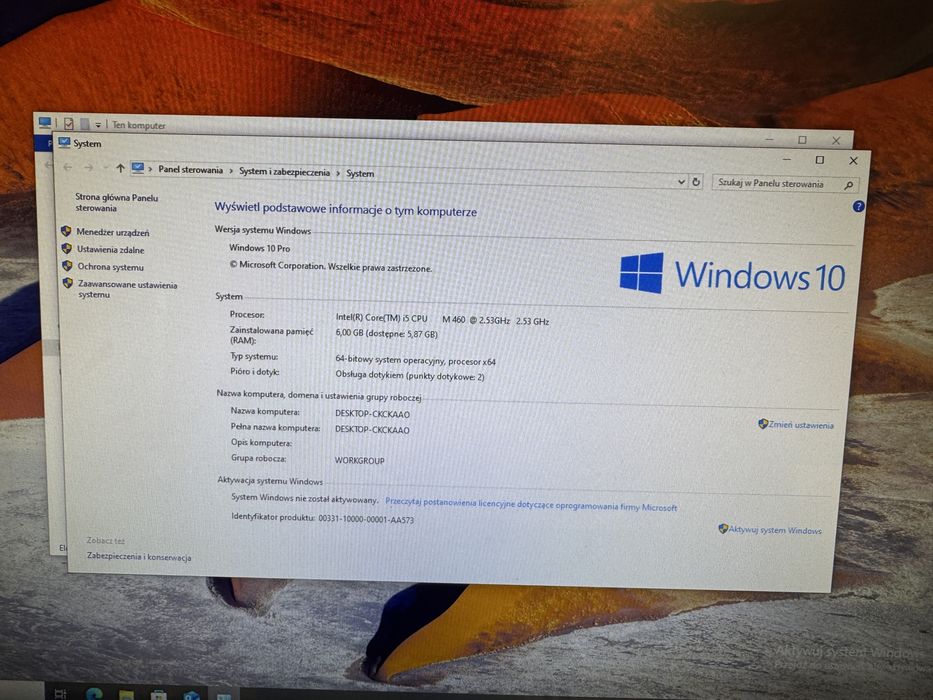Click computer icon in Ten komputer title bar

(x=45, y=123)
